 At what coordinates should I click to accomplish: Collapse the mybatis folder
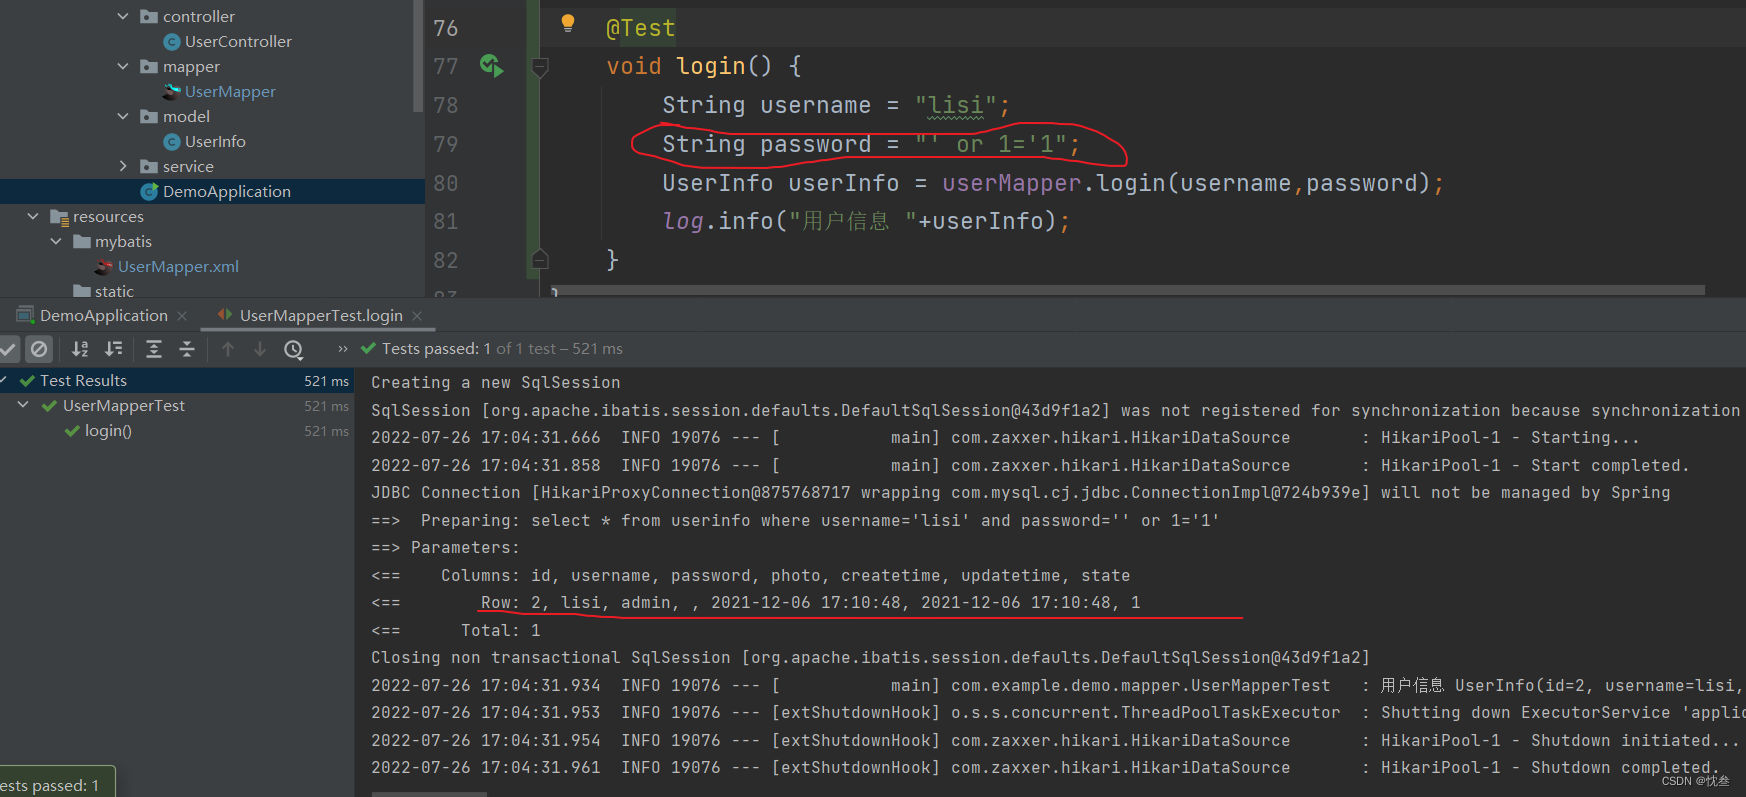pyautogui.click(x=56, y=241)
